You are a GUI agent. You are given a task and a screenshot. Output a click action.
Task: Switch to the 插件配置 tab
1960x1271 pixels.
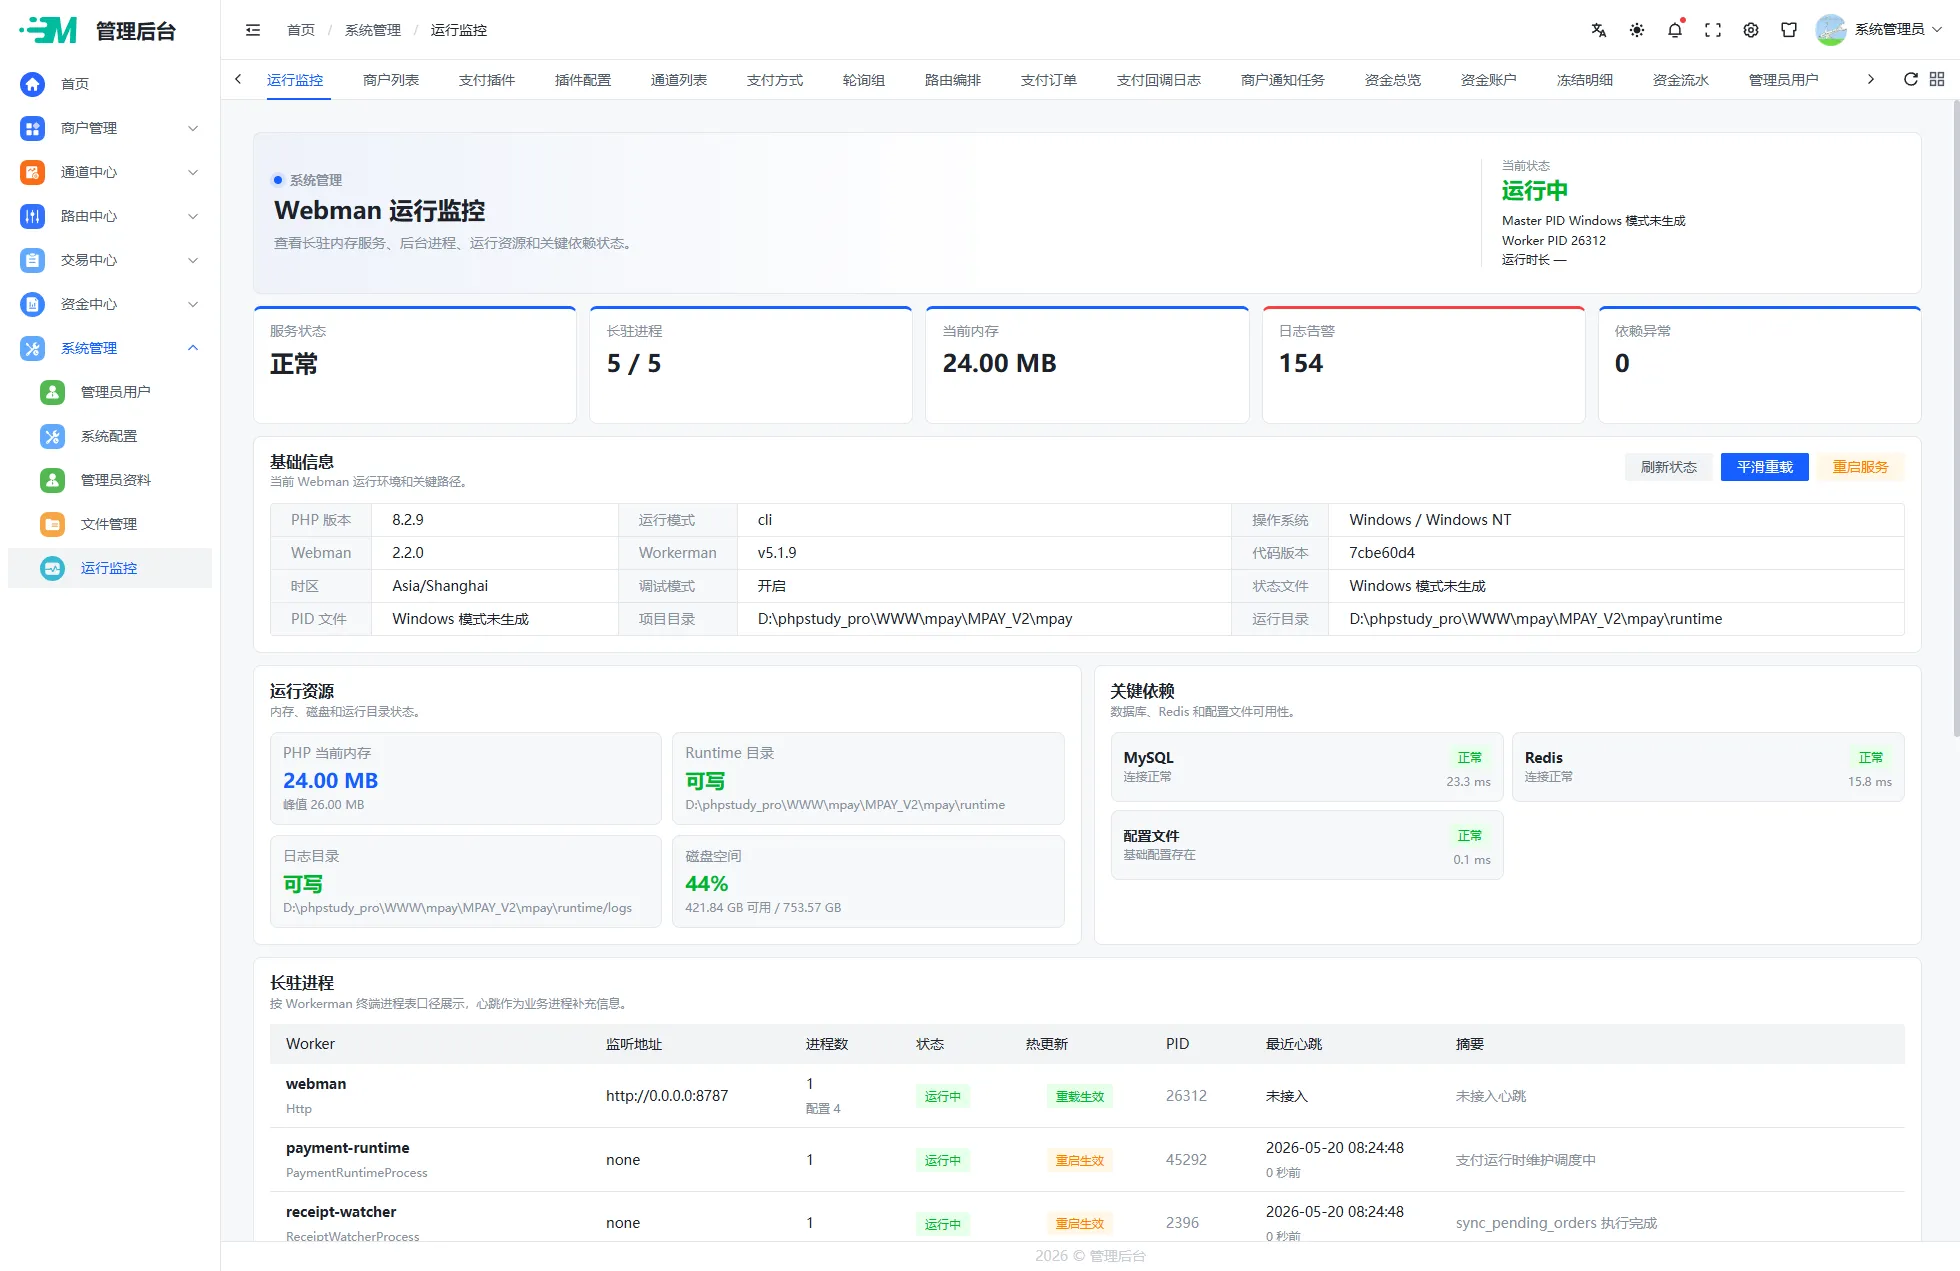pyautogui.click(x=583, y=80)
